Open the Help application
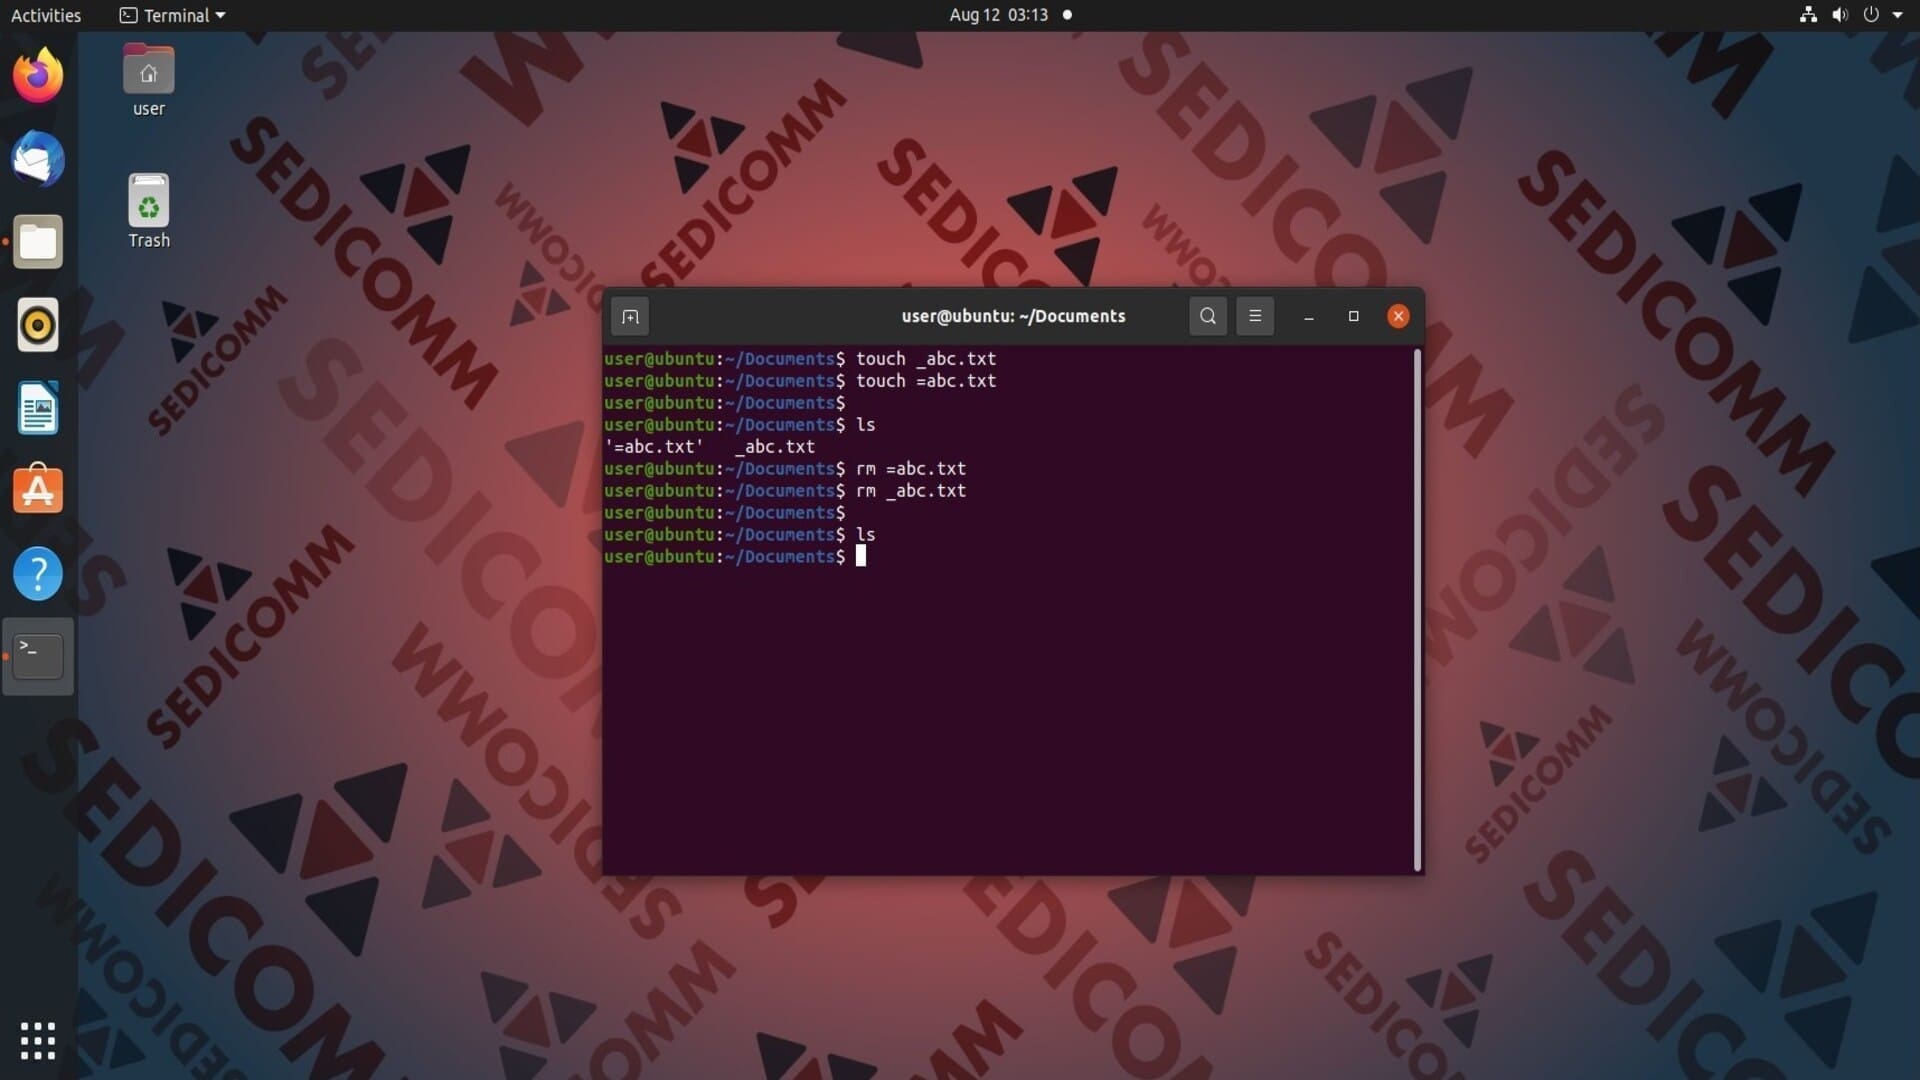The width and height of the screenshot is (1920, 1080). [38, 574]
